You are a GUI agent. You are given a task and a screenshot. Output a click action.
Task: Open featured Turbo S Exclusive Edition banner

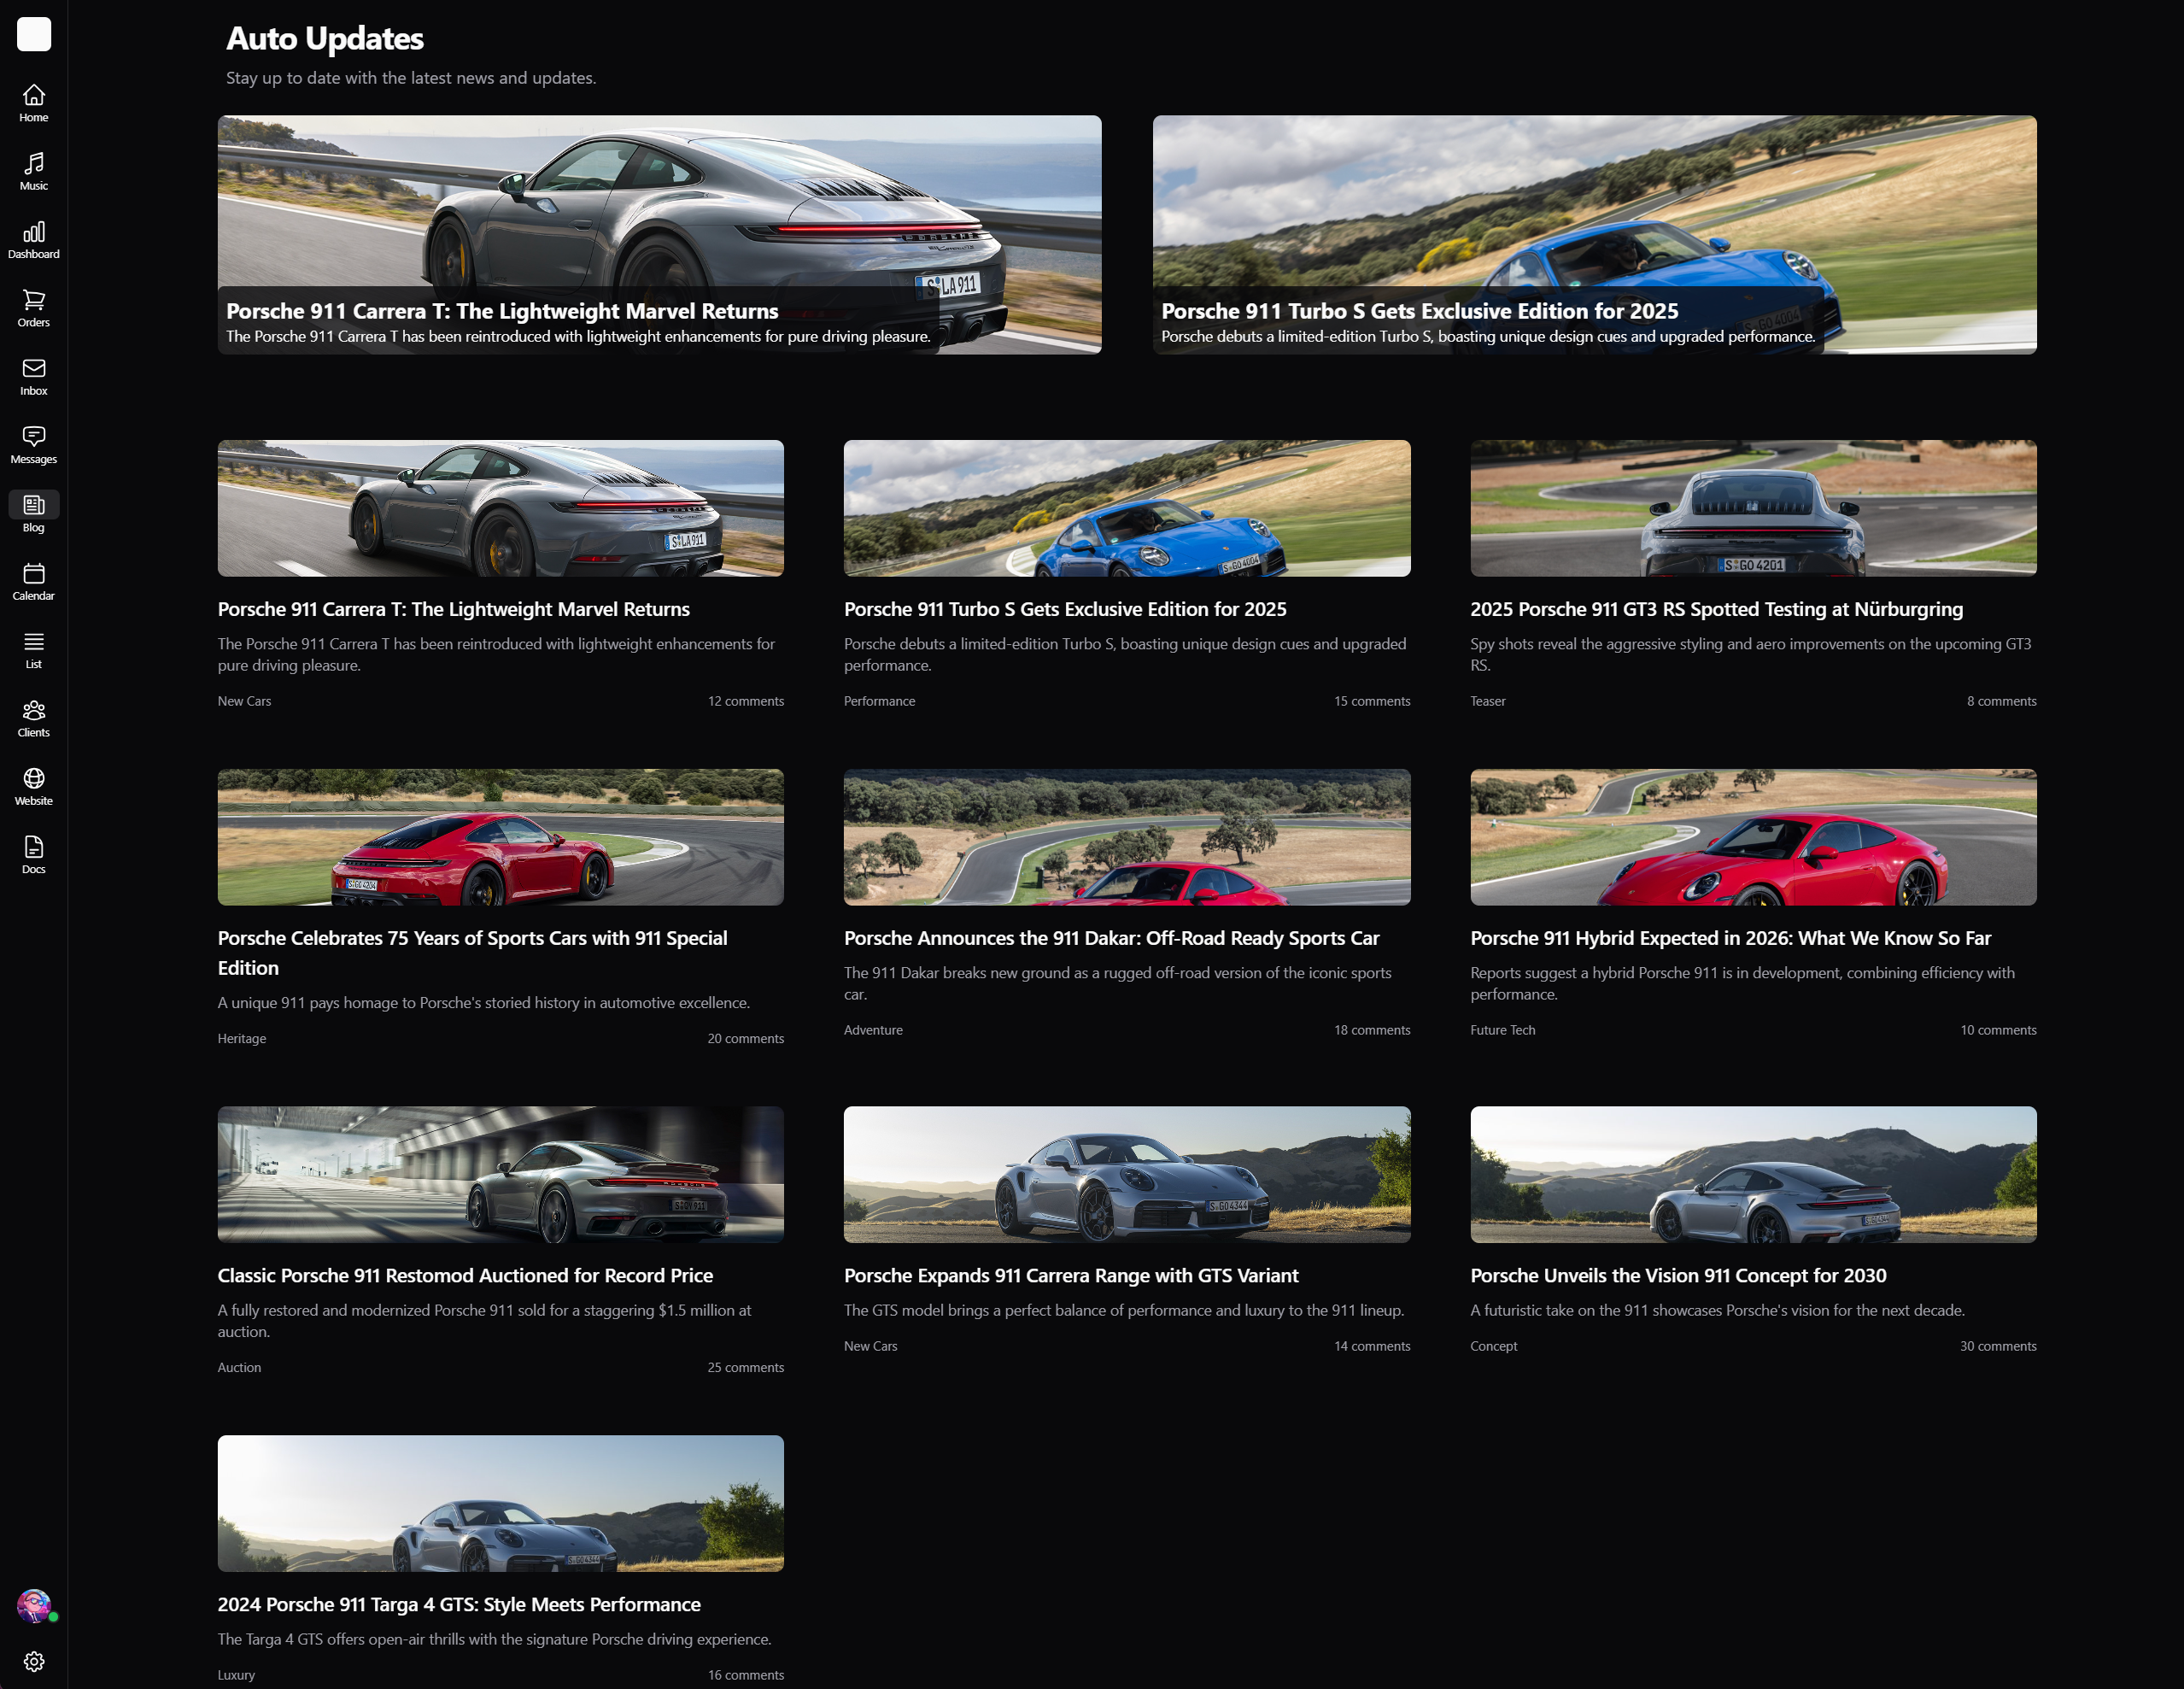pyautogui.click(x=1594, y=234)
